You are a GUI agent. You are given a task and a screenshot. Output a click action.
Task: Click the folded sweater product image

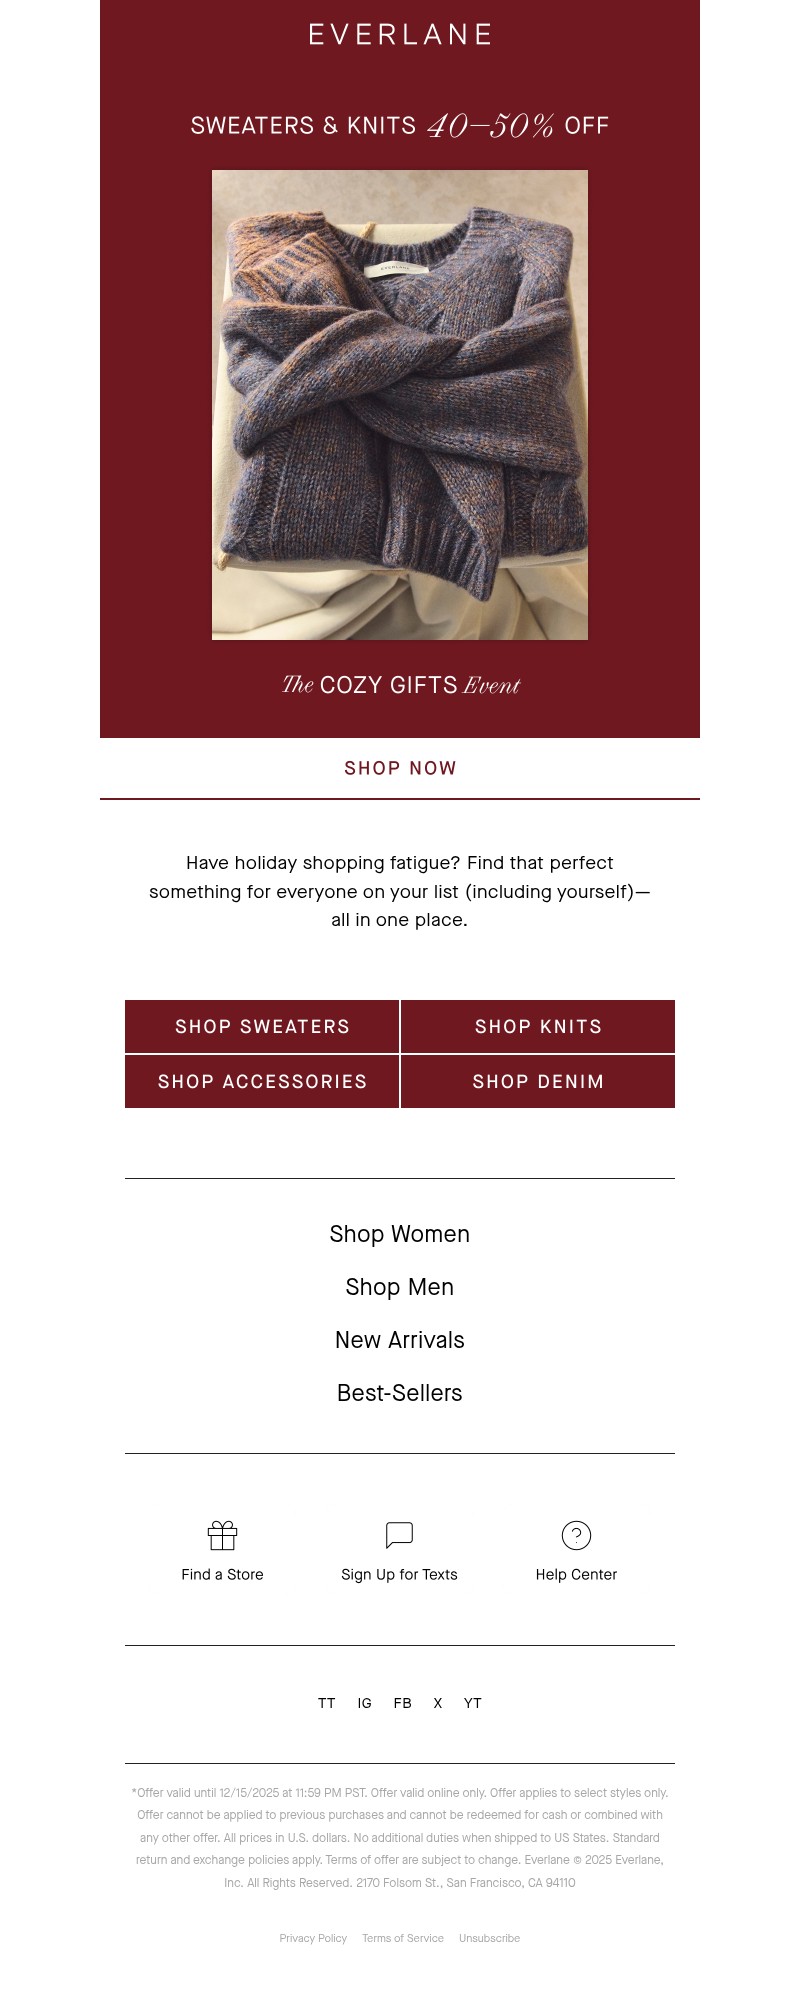(400, 405)
